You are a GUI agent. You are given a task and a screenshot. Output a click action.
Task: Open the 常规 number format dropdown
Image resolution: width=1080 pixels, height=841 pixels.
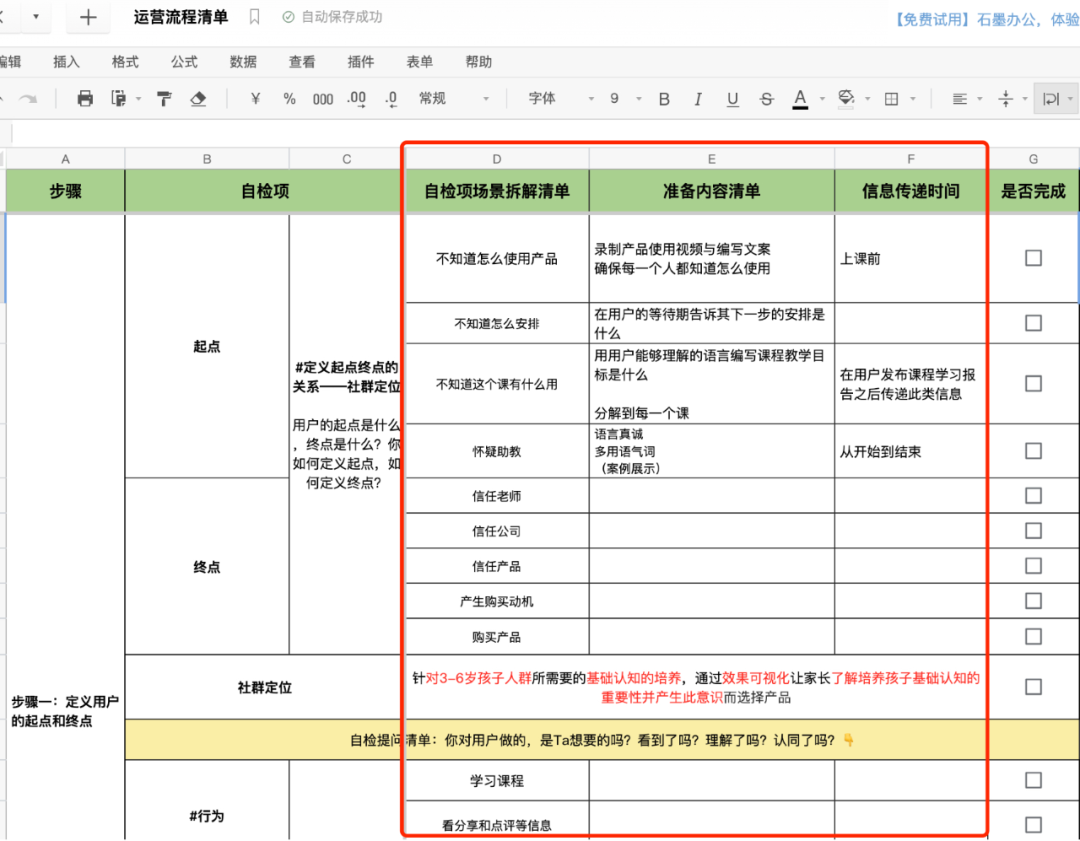tap(454, 99)
